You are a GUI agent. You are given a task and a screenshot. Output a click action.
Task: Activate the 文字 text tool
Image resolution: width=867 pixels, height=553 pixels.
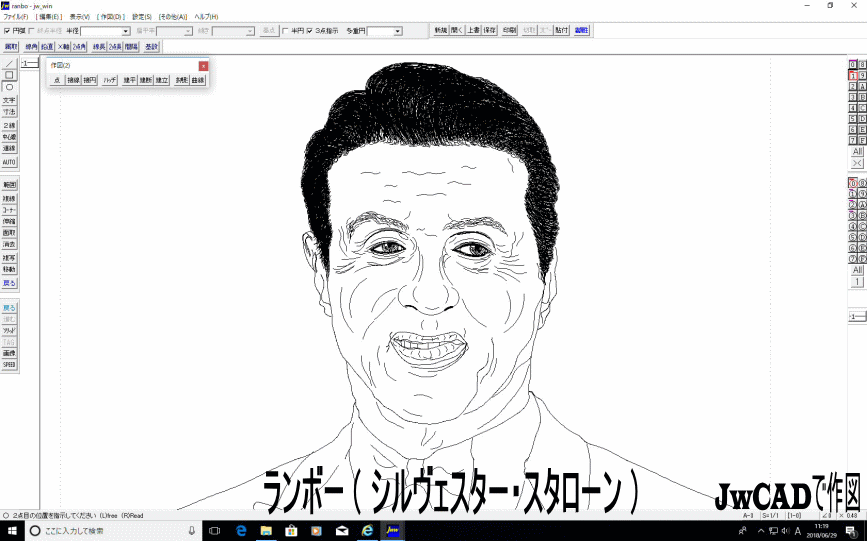pyautogui.click(x=9, y=100)
